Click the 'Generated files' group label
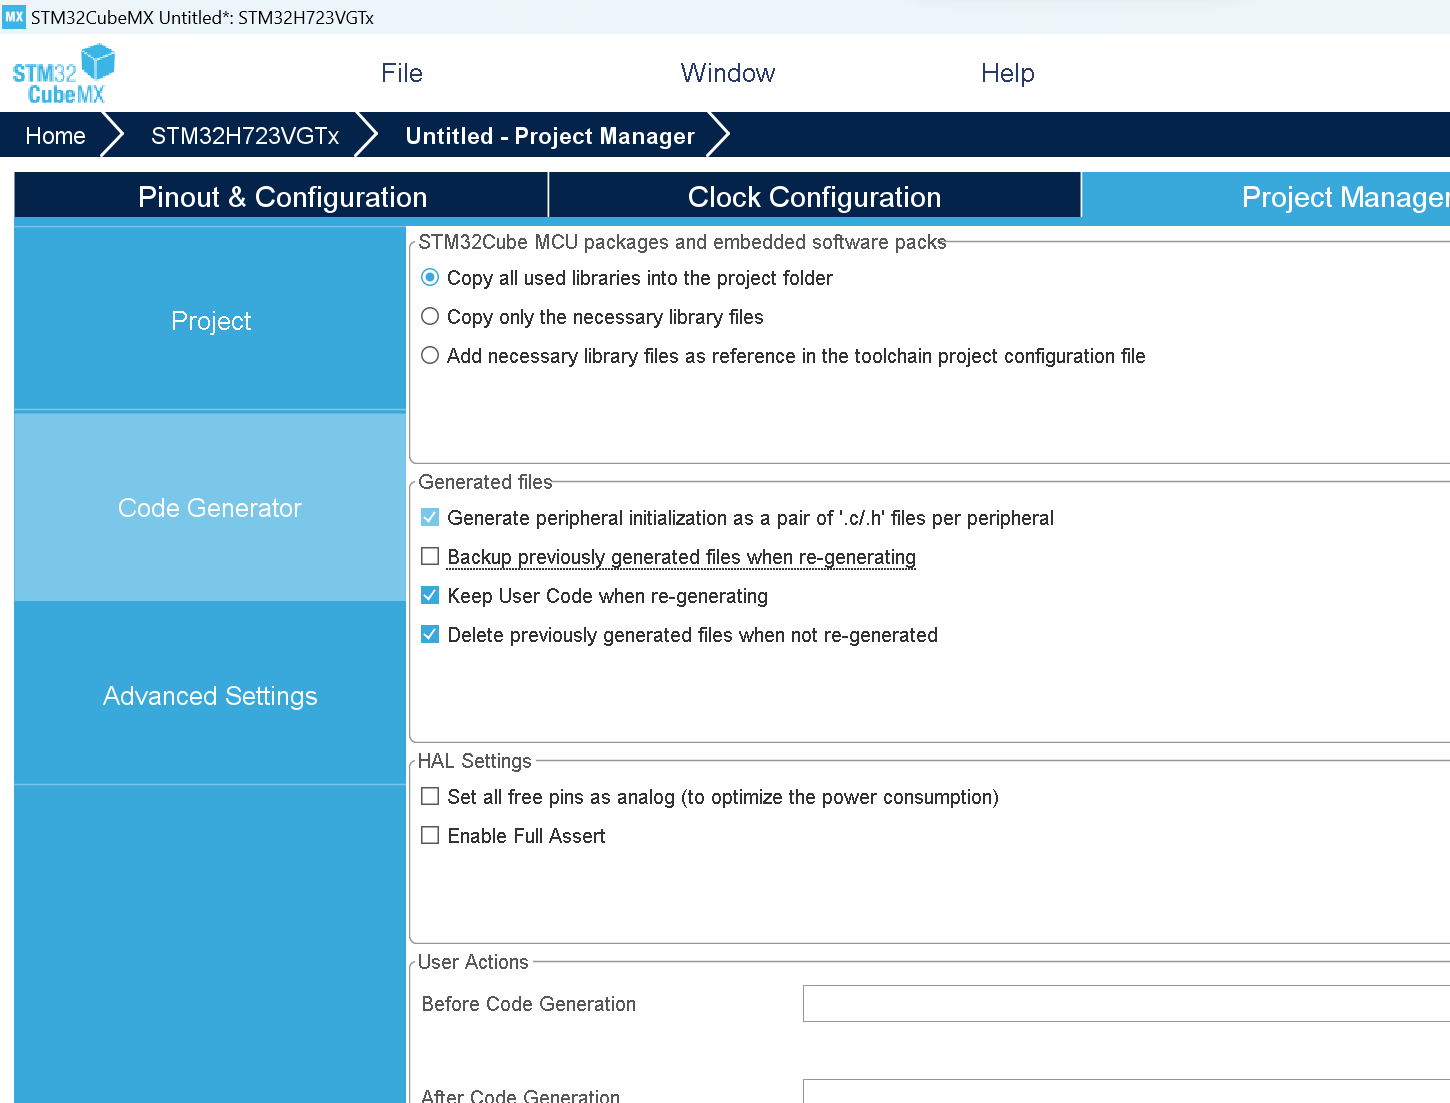This screenshot has height=1103, width=1450. 485,481
